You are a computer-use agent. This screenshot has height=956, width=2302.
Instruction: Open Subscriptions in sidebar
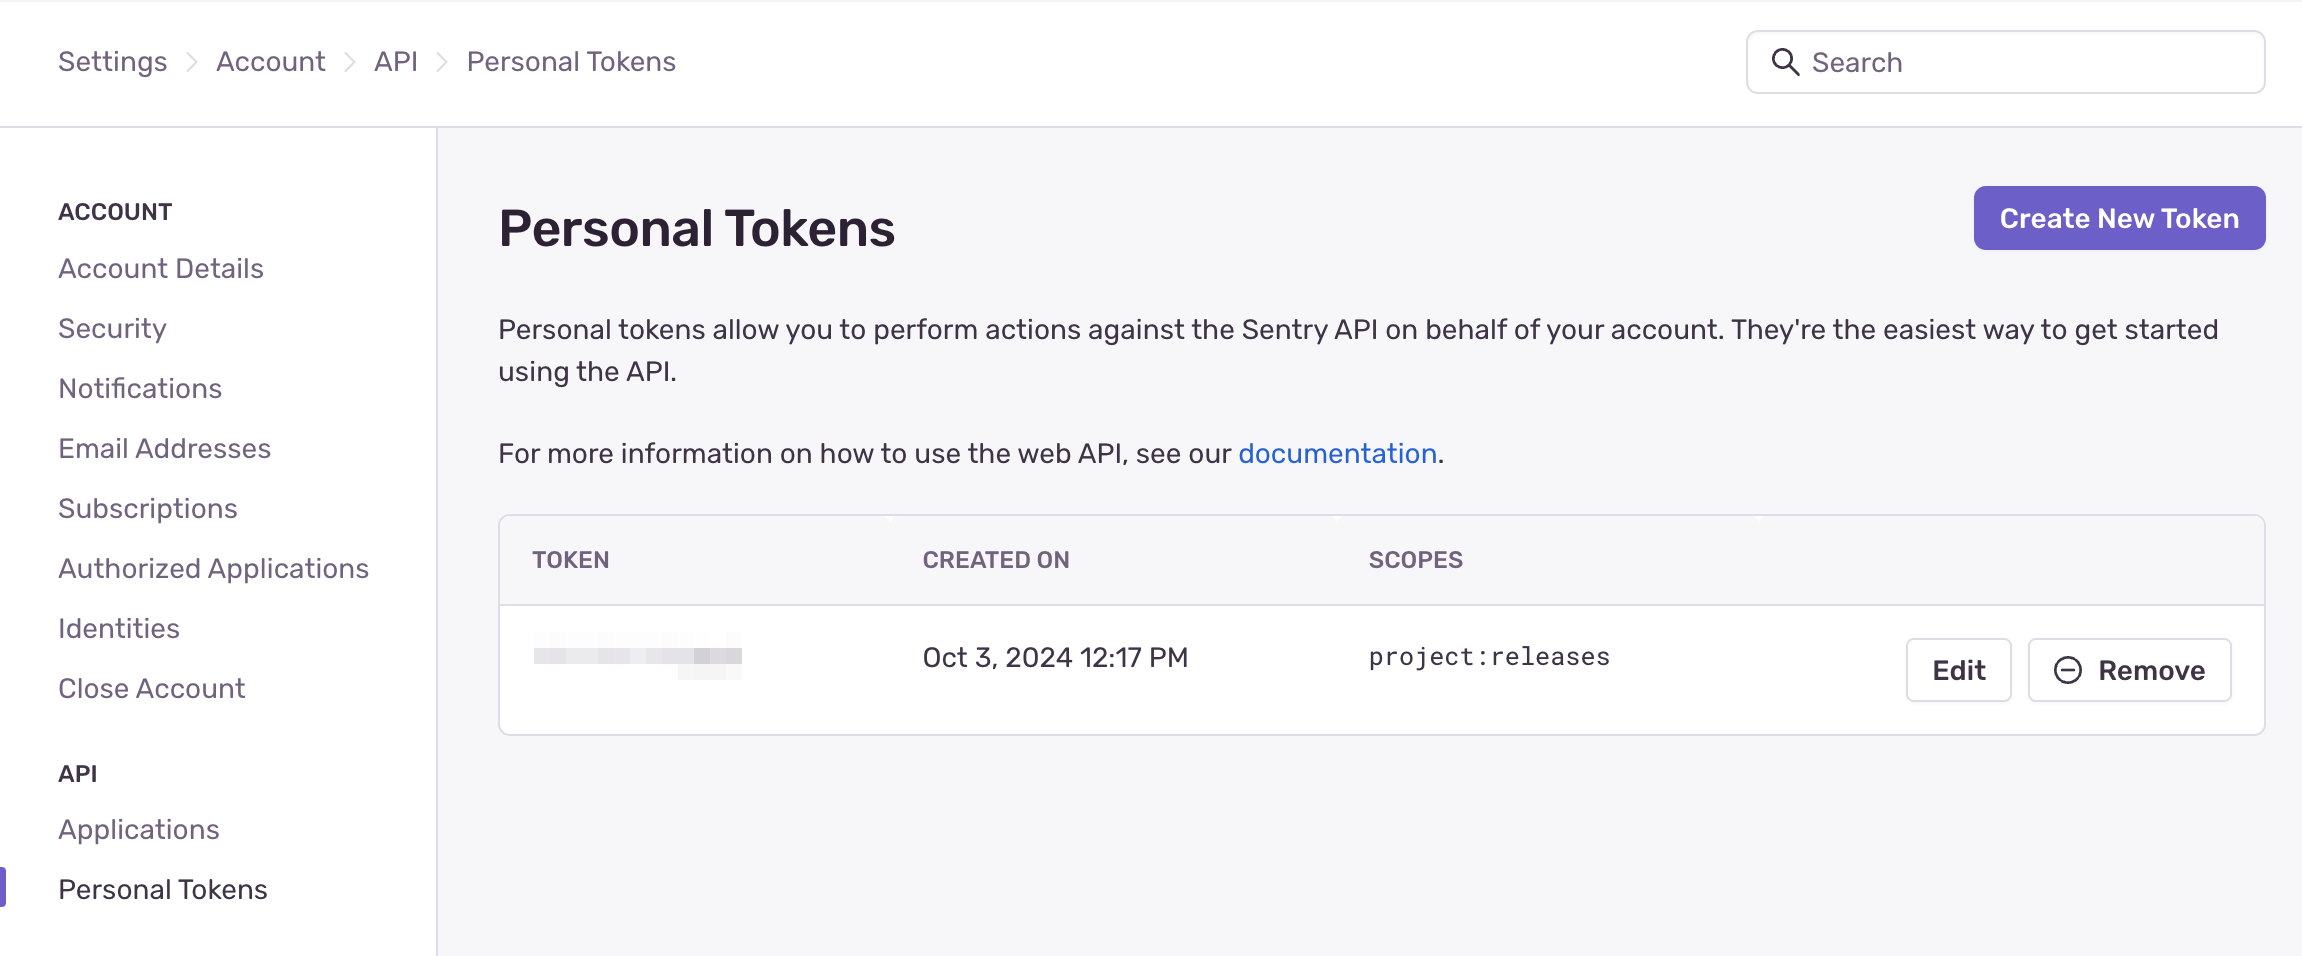tap(147, 509)
